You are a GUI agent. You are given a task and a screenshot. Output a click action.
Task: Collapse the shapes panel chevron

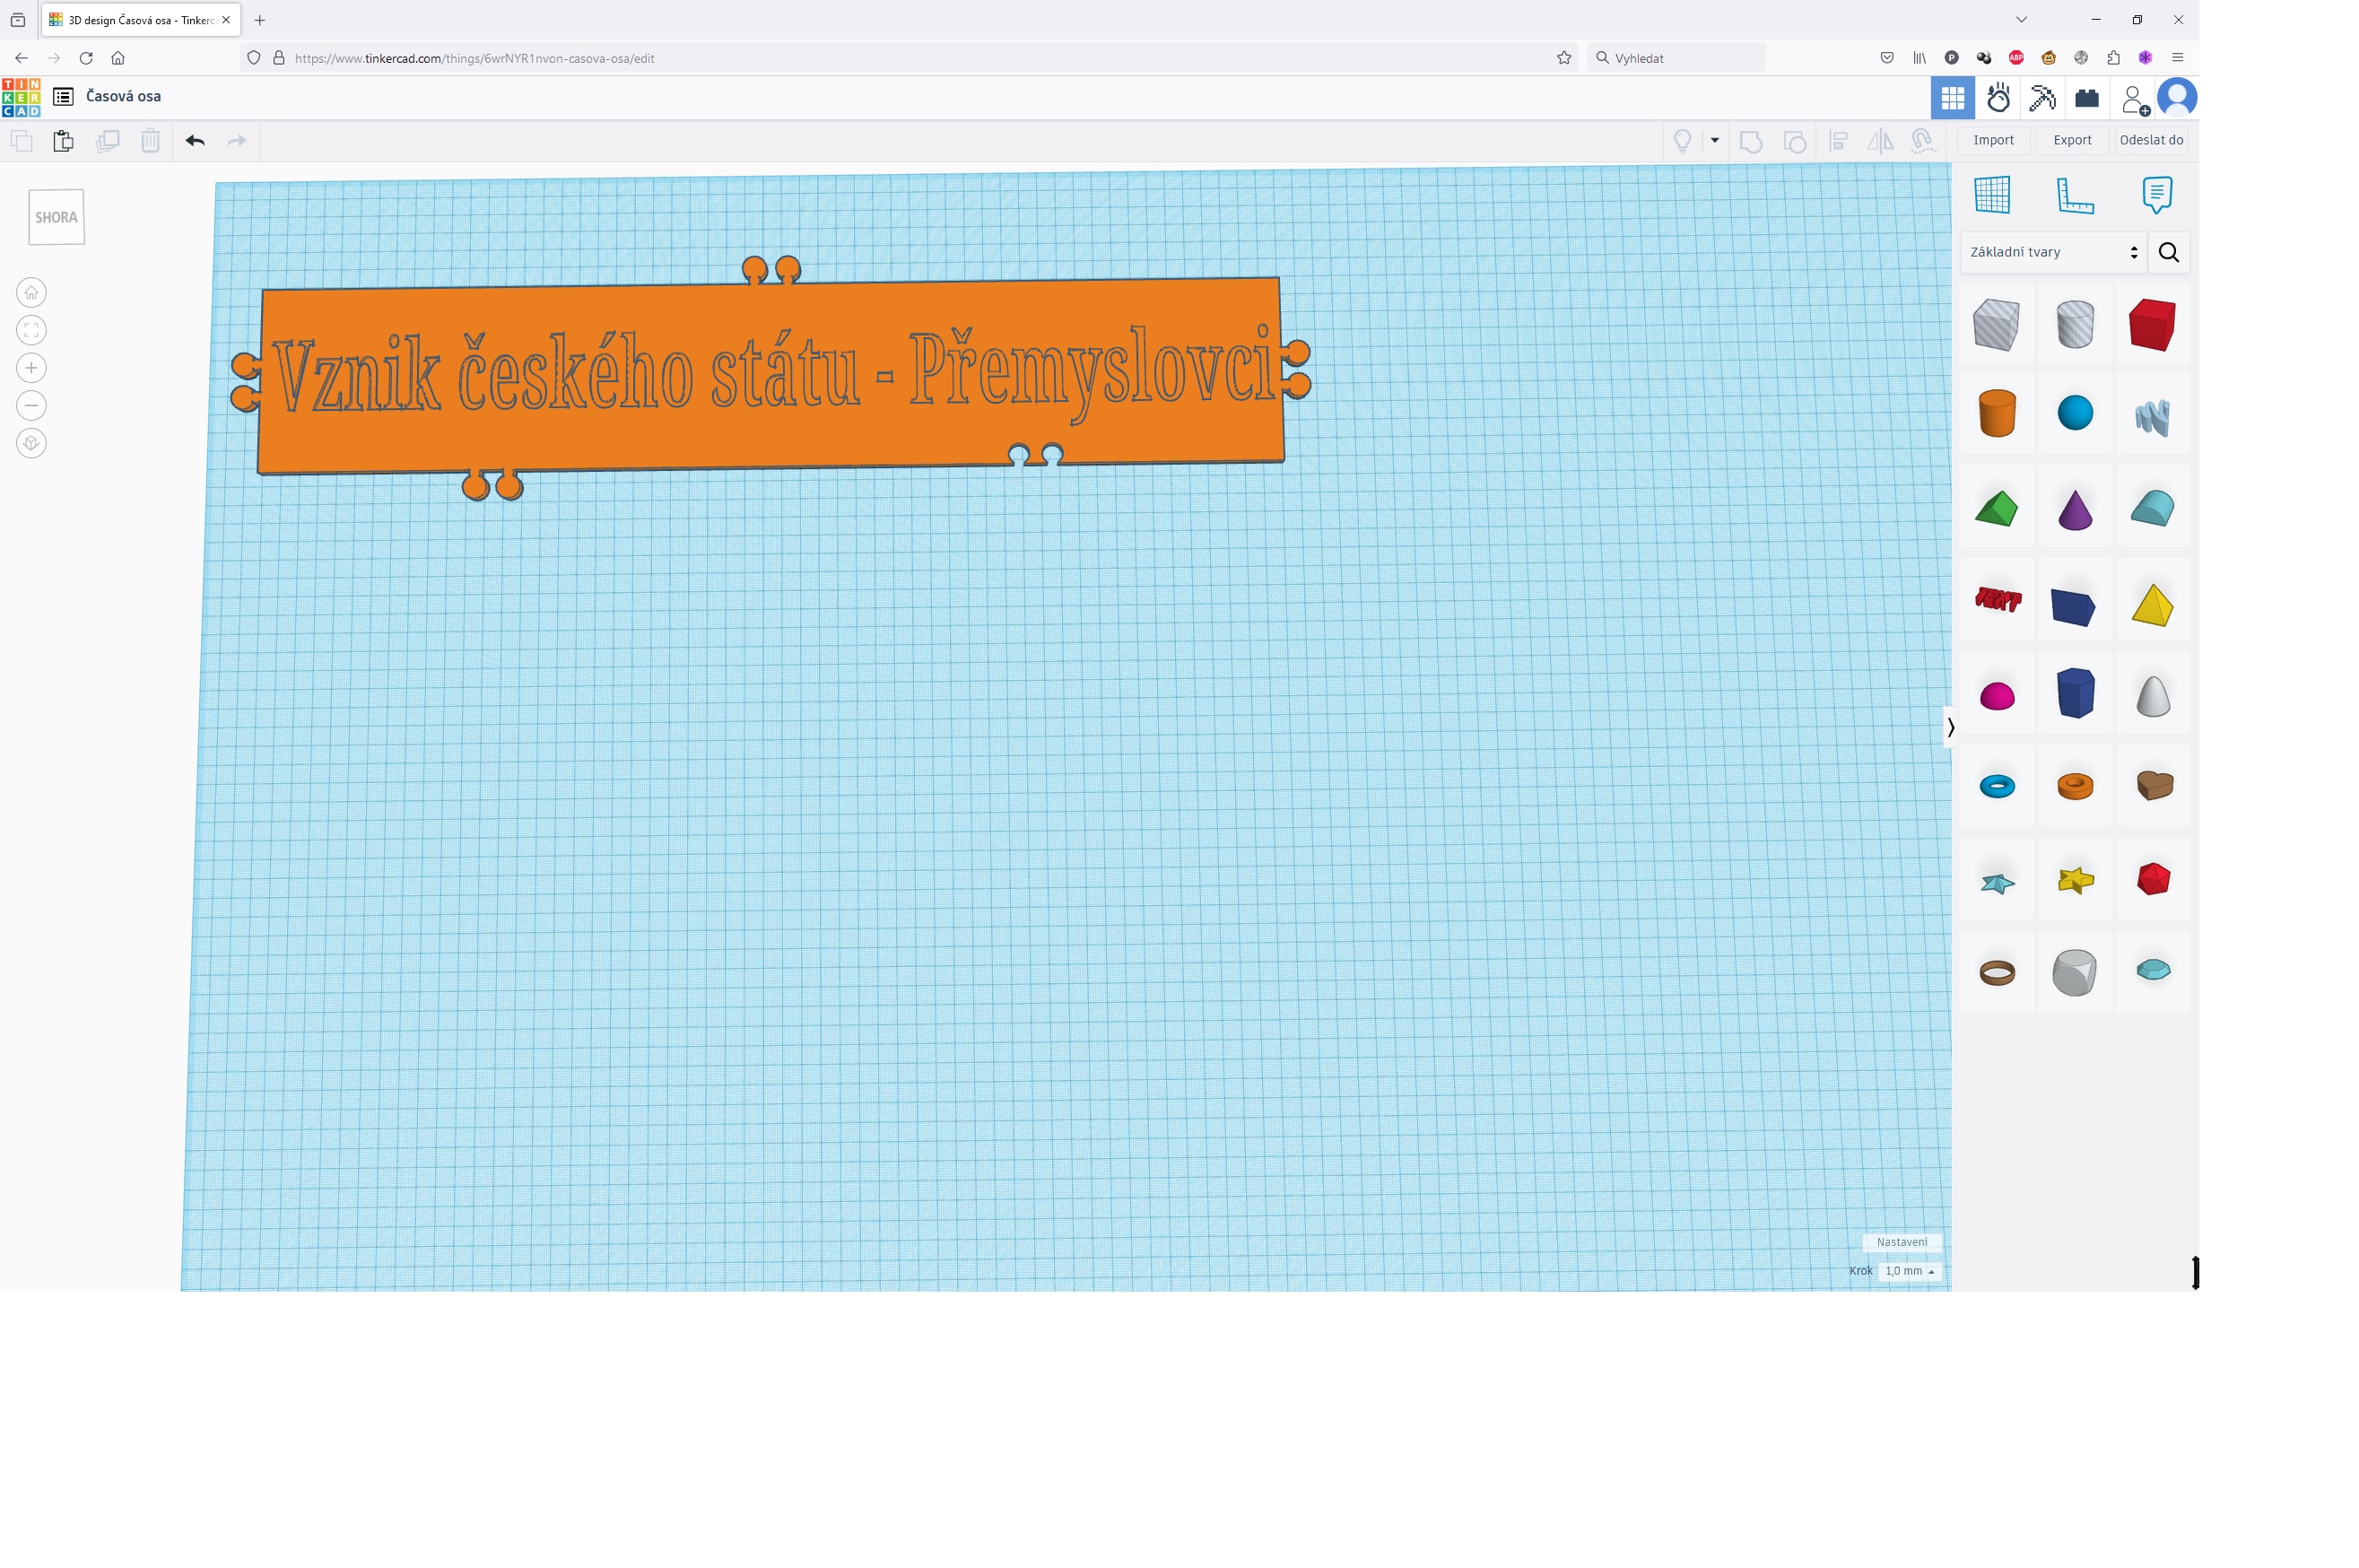pos(1950,727)
